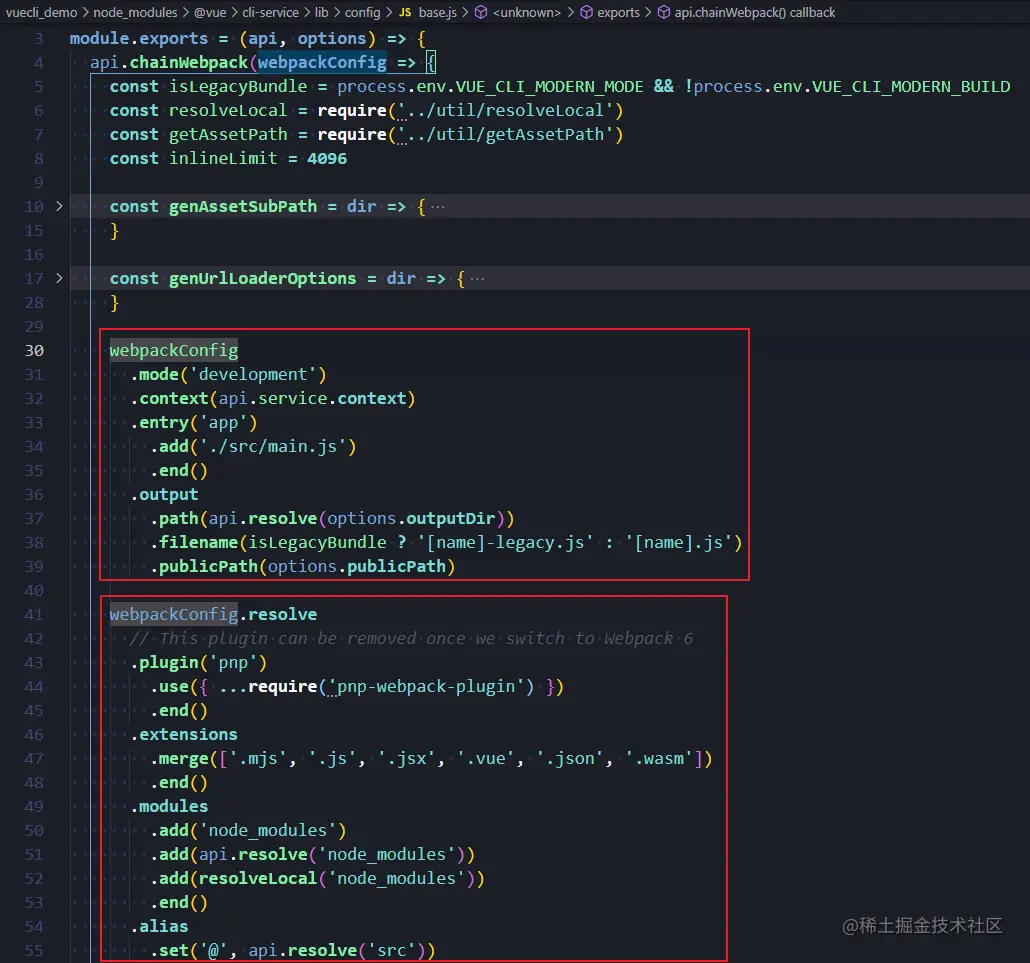Click the 'pnp' plugin string on line 43

[233, 663]
